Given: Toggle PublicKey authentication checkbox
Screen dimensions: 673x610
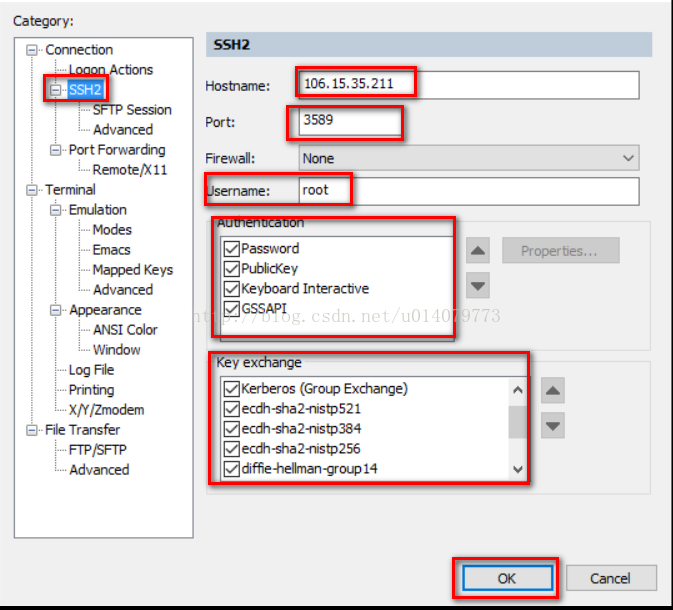Looking at the screenshot, I should click(232, 269).
